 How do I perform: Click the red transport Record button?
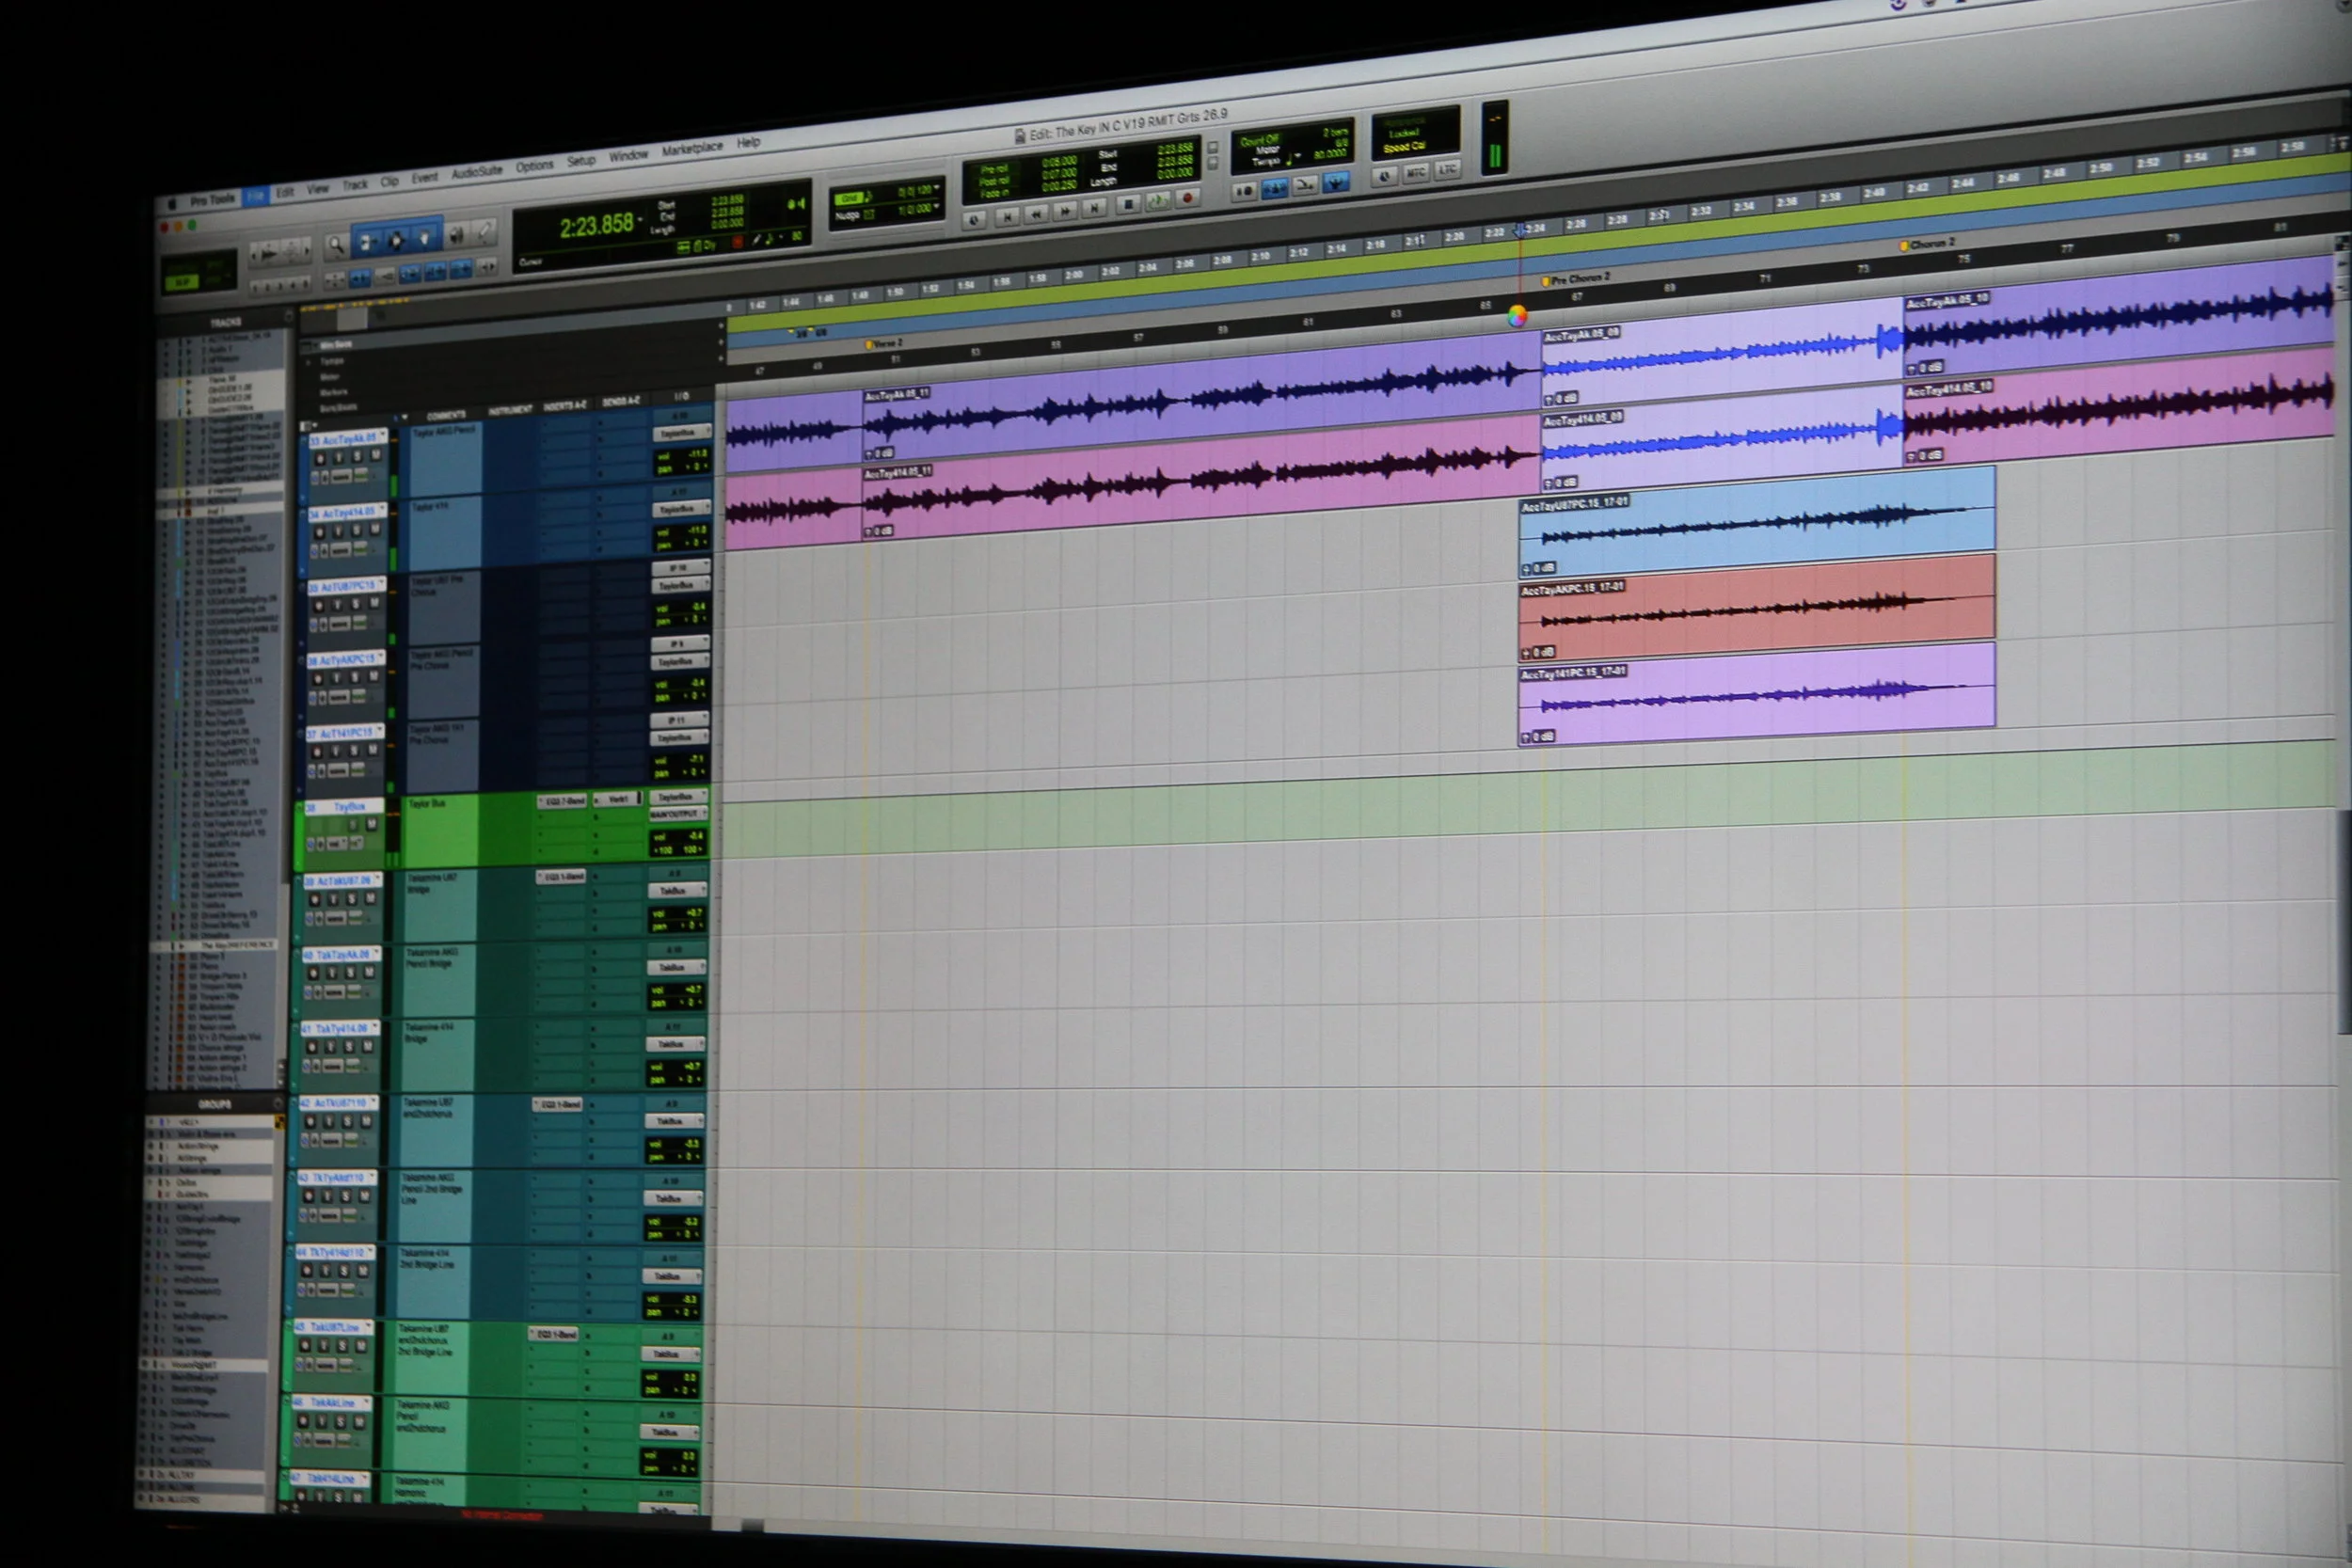(1187, 199)
